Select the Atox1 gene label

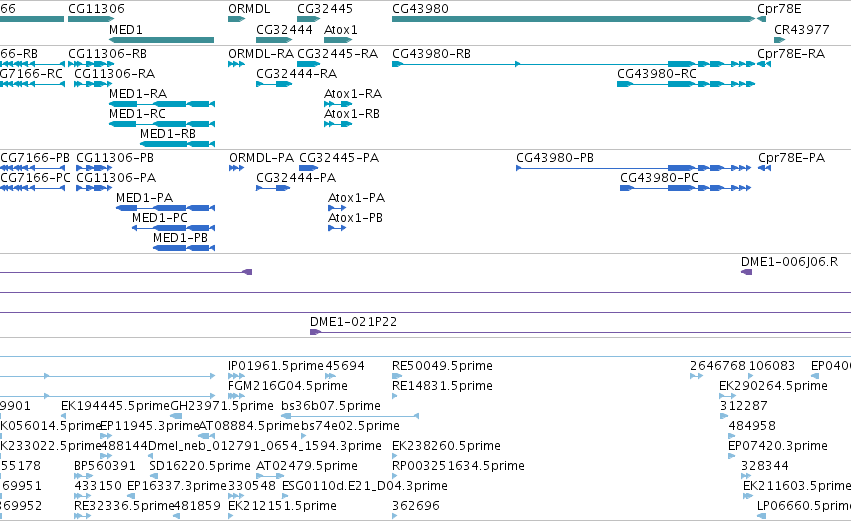341,29
